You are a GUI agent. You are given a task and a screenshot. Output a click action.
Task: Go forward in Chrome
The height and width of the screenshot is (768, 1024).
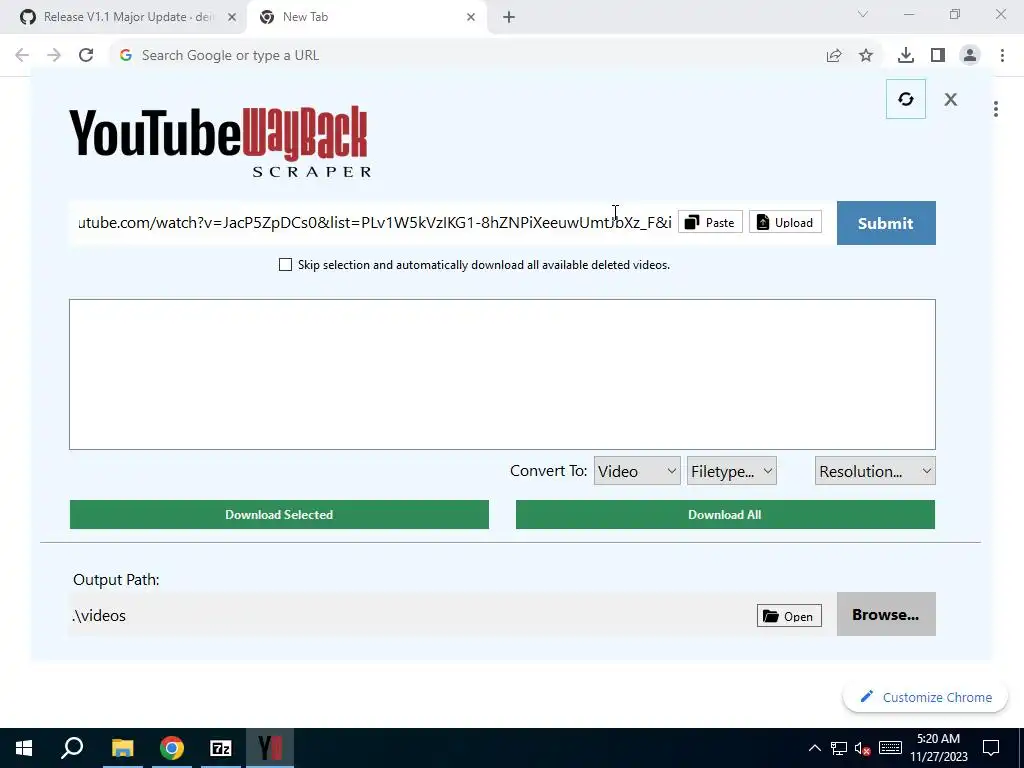(54, 55)
